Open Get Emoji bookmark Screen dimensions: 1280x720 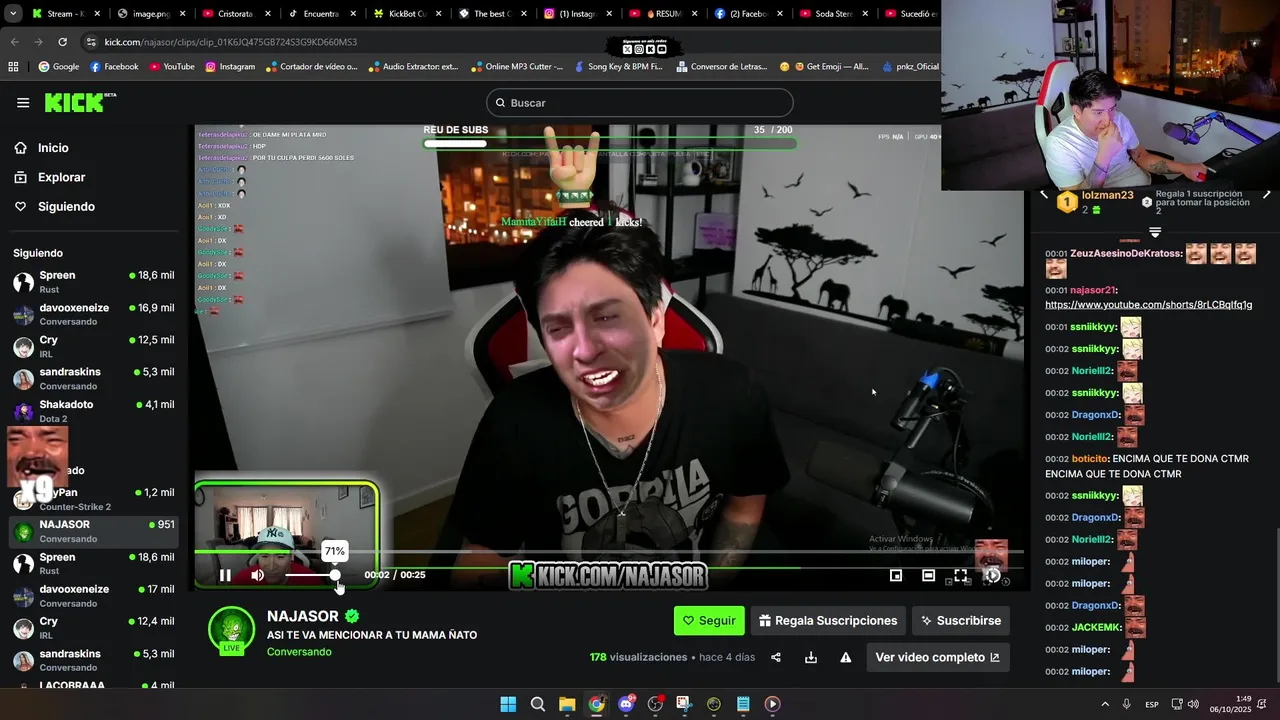pyautogui.click(x=824, y=67)
